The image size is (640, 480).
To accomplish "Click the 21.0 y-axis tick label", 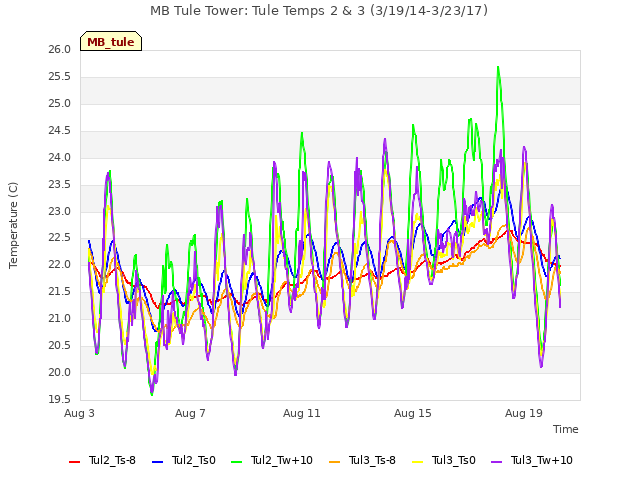I will (x=60, y=318).
